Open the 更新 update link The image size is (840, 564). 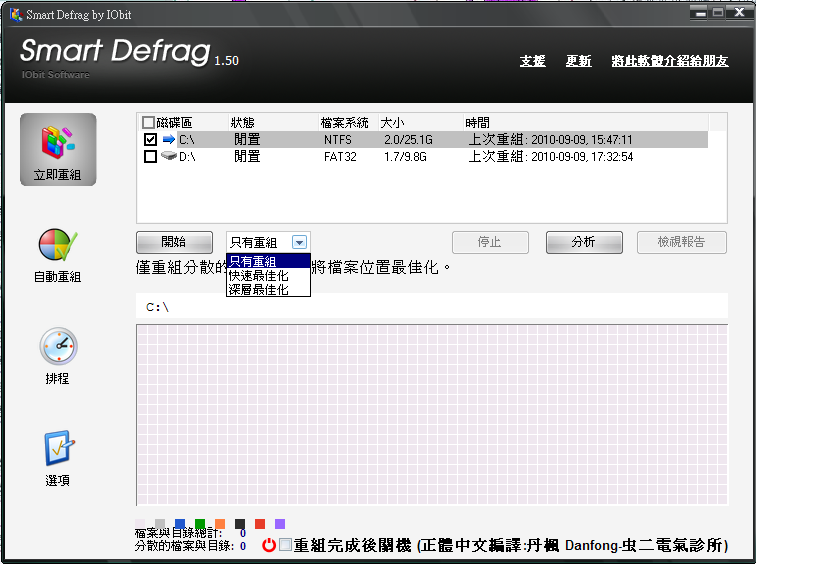(x=579, y=61)
